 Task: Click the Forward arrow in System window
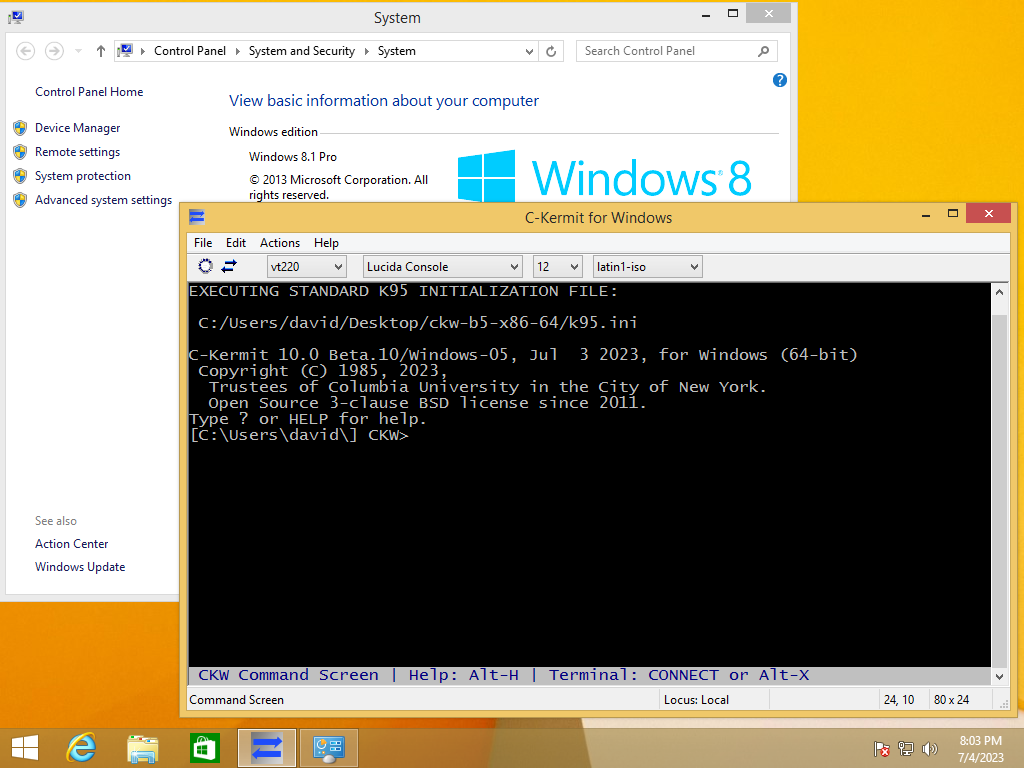tap(54, 51)
